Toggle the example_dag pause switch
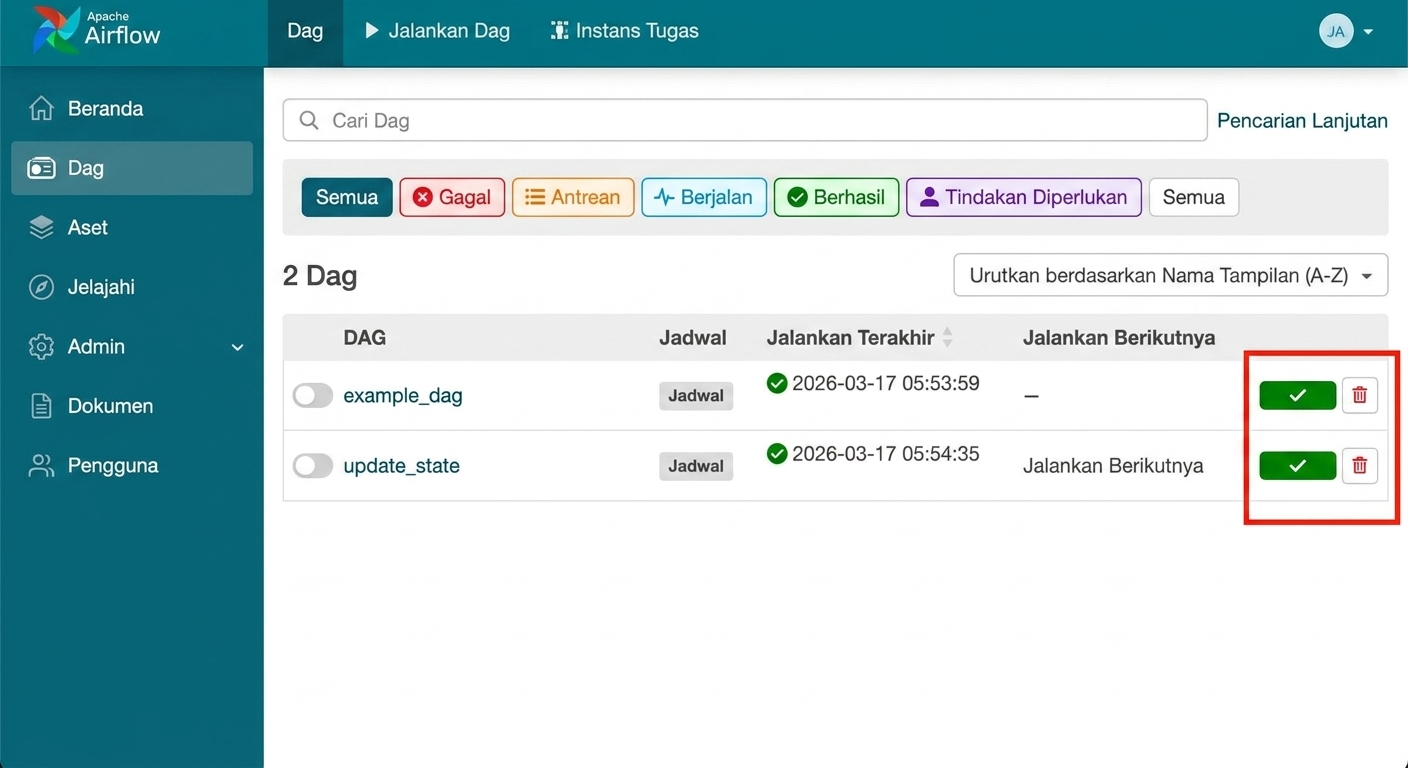1408x768 pixels. click(312, 396)
